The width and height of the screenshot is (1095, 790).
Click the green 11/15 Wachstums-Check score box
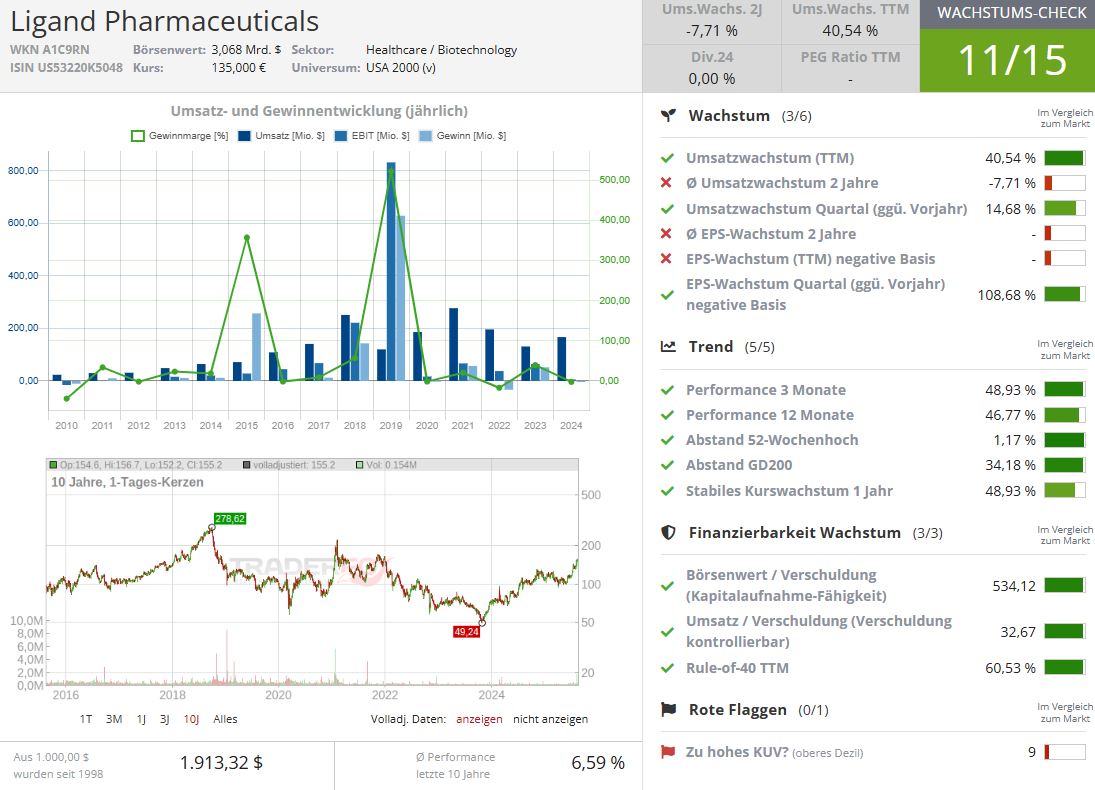[x=1007, y=61]
